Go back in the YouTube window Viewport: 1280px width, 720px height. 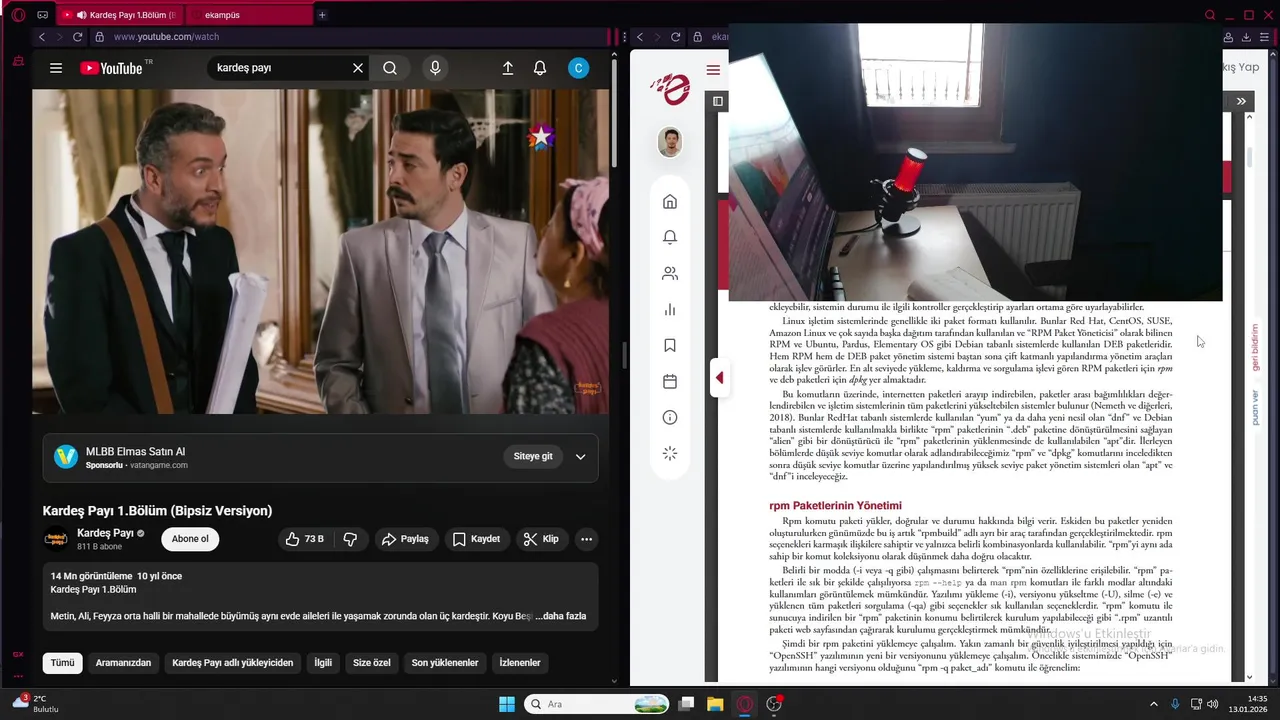[42, 37]
